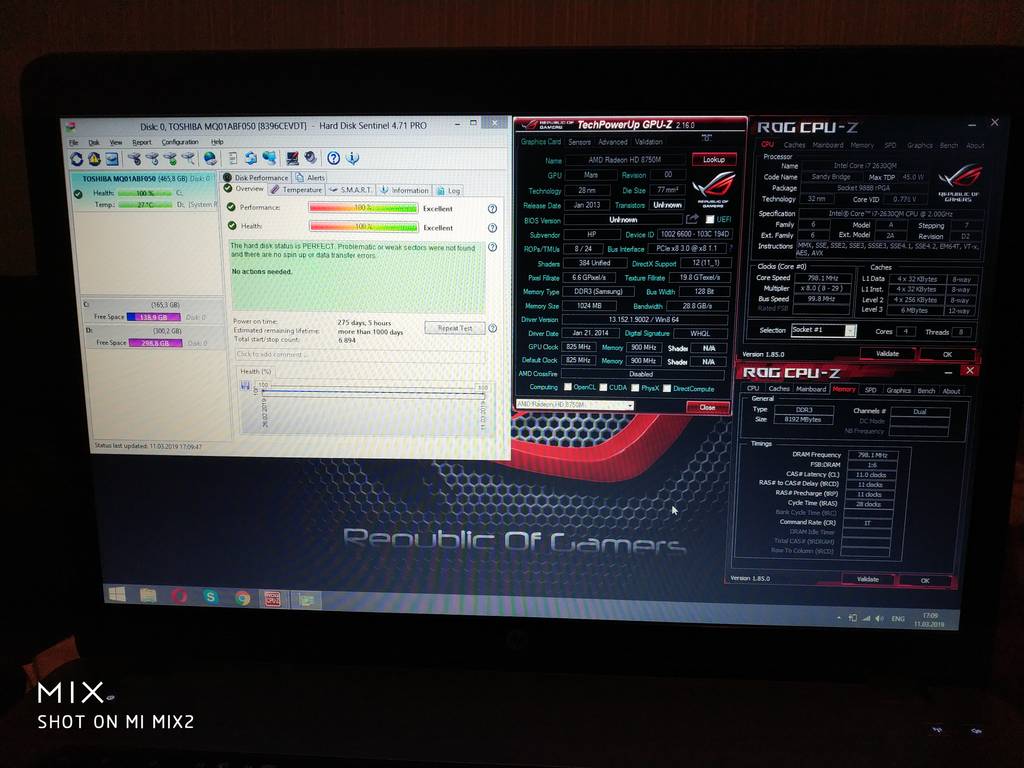Open the Disk Performance tab in Sentinel
The width and height of the screenshot is (1024, 768).
click(x=255, y=178)
